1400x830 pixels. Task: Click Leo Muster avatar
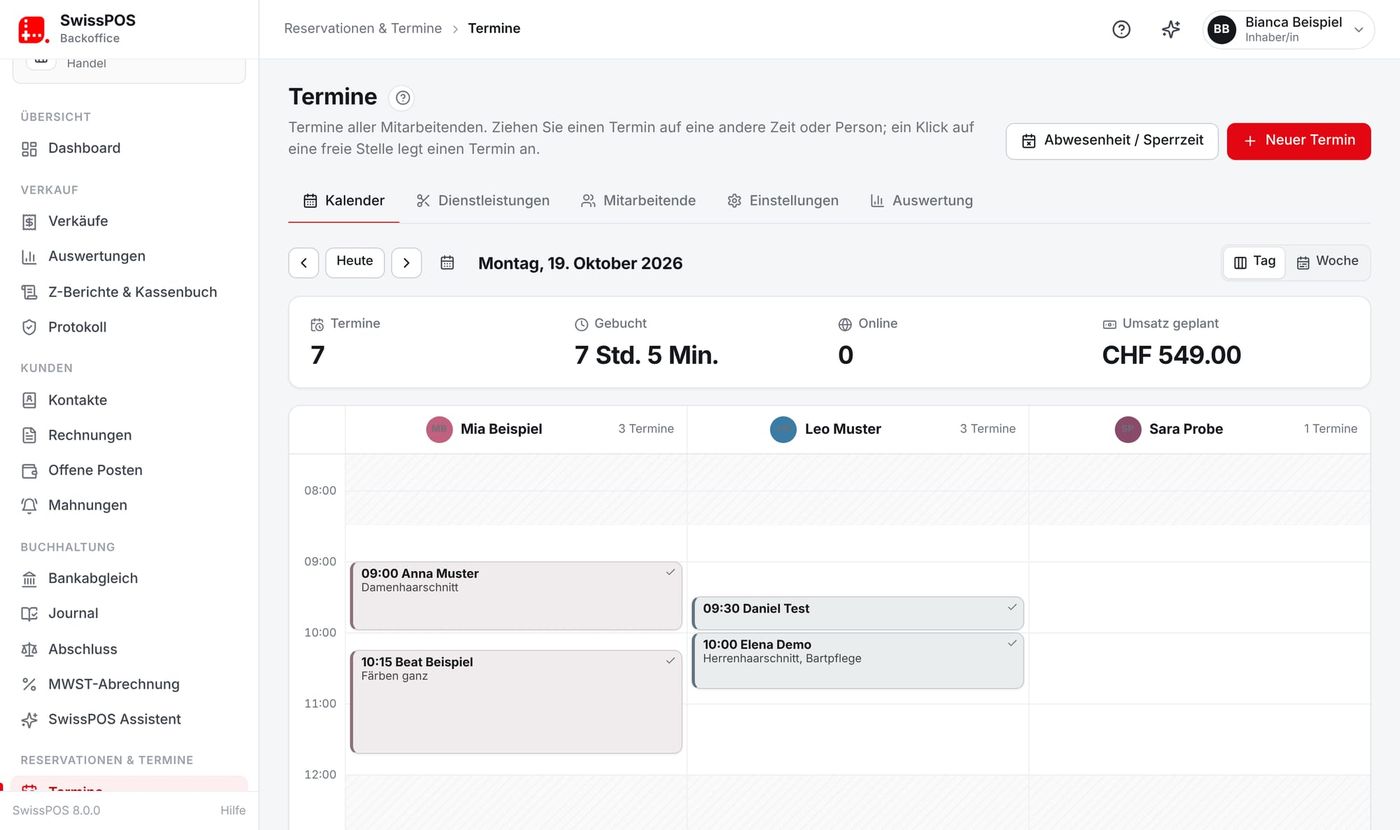tap(783, 429)
